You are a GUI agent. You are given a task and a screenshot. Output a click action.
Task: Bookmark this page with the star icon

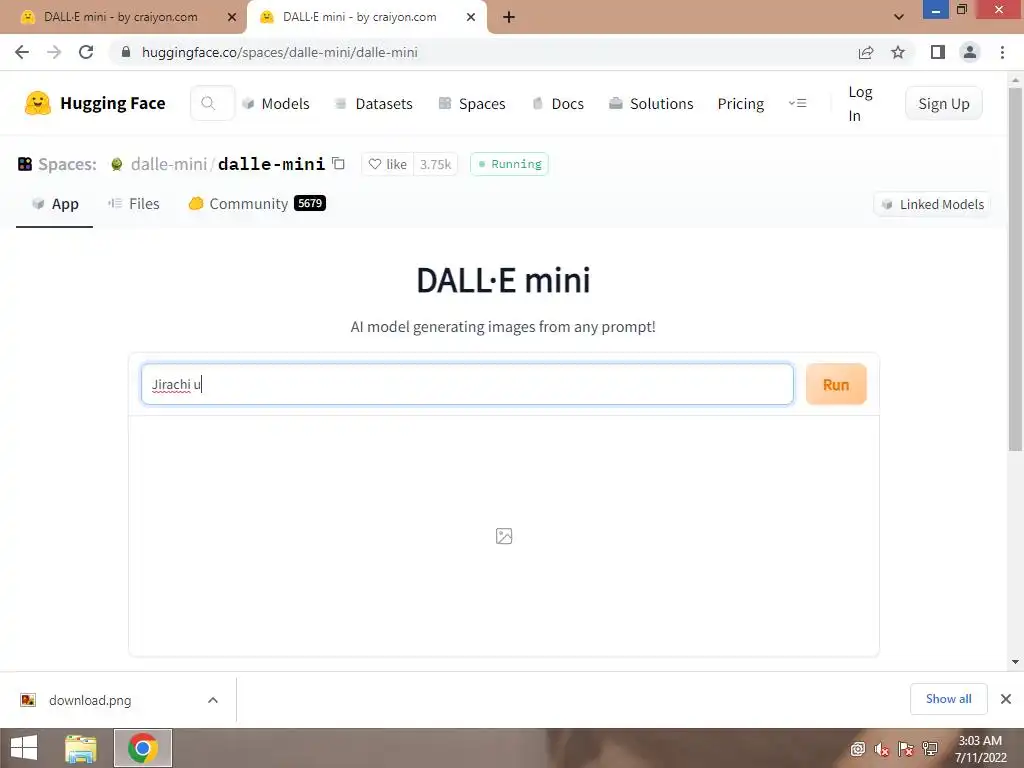click(x=898, y=52)
